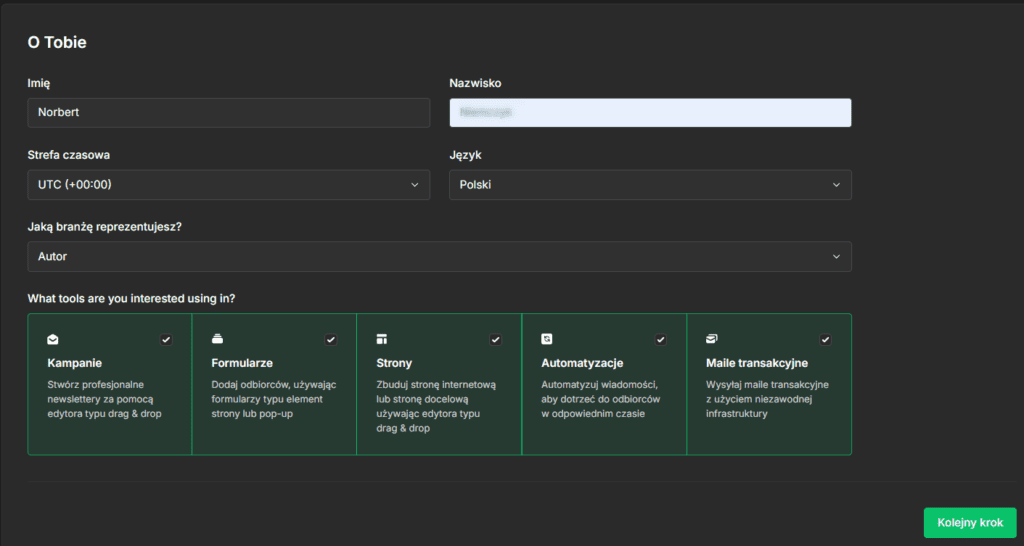
Task: Click the Kampanie envelope icon
Action: tap(53, 340)
